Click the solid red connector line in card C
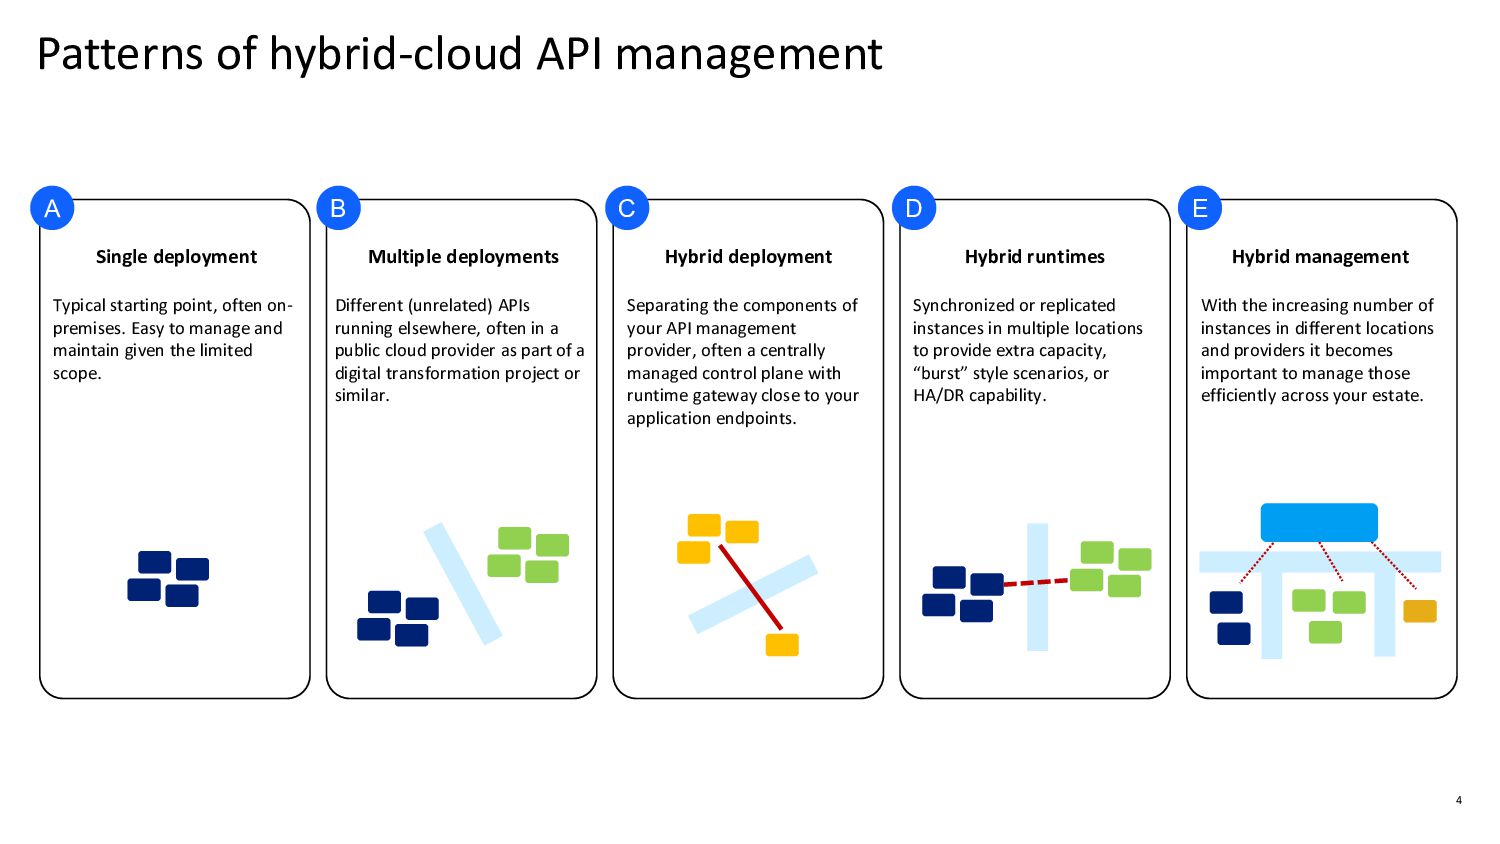The width and height of the screenshot is (1500, 844). pyautogui.click(x=750, y=587)
